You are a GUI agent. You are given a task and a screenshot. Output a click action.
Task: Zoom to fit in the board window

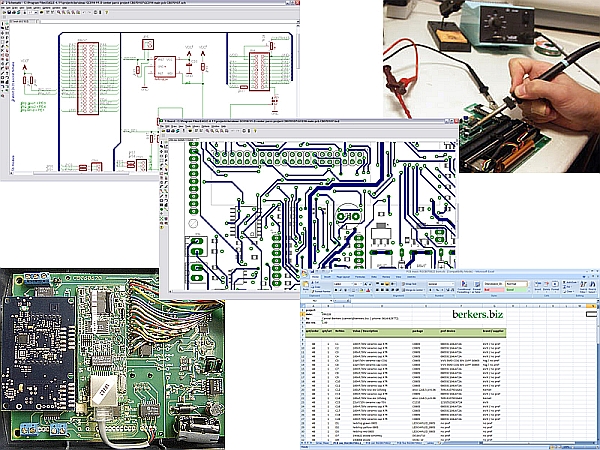(x=207, y=130)
